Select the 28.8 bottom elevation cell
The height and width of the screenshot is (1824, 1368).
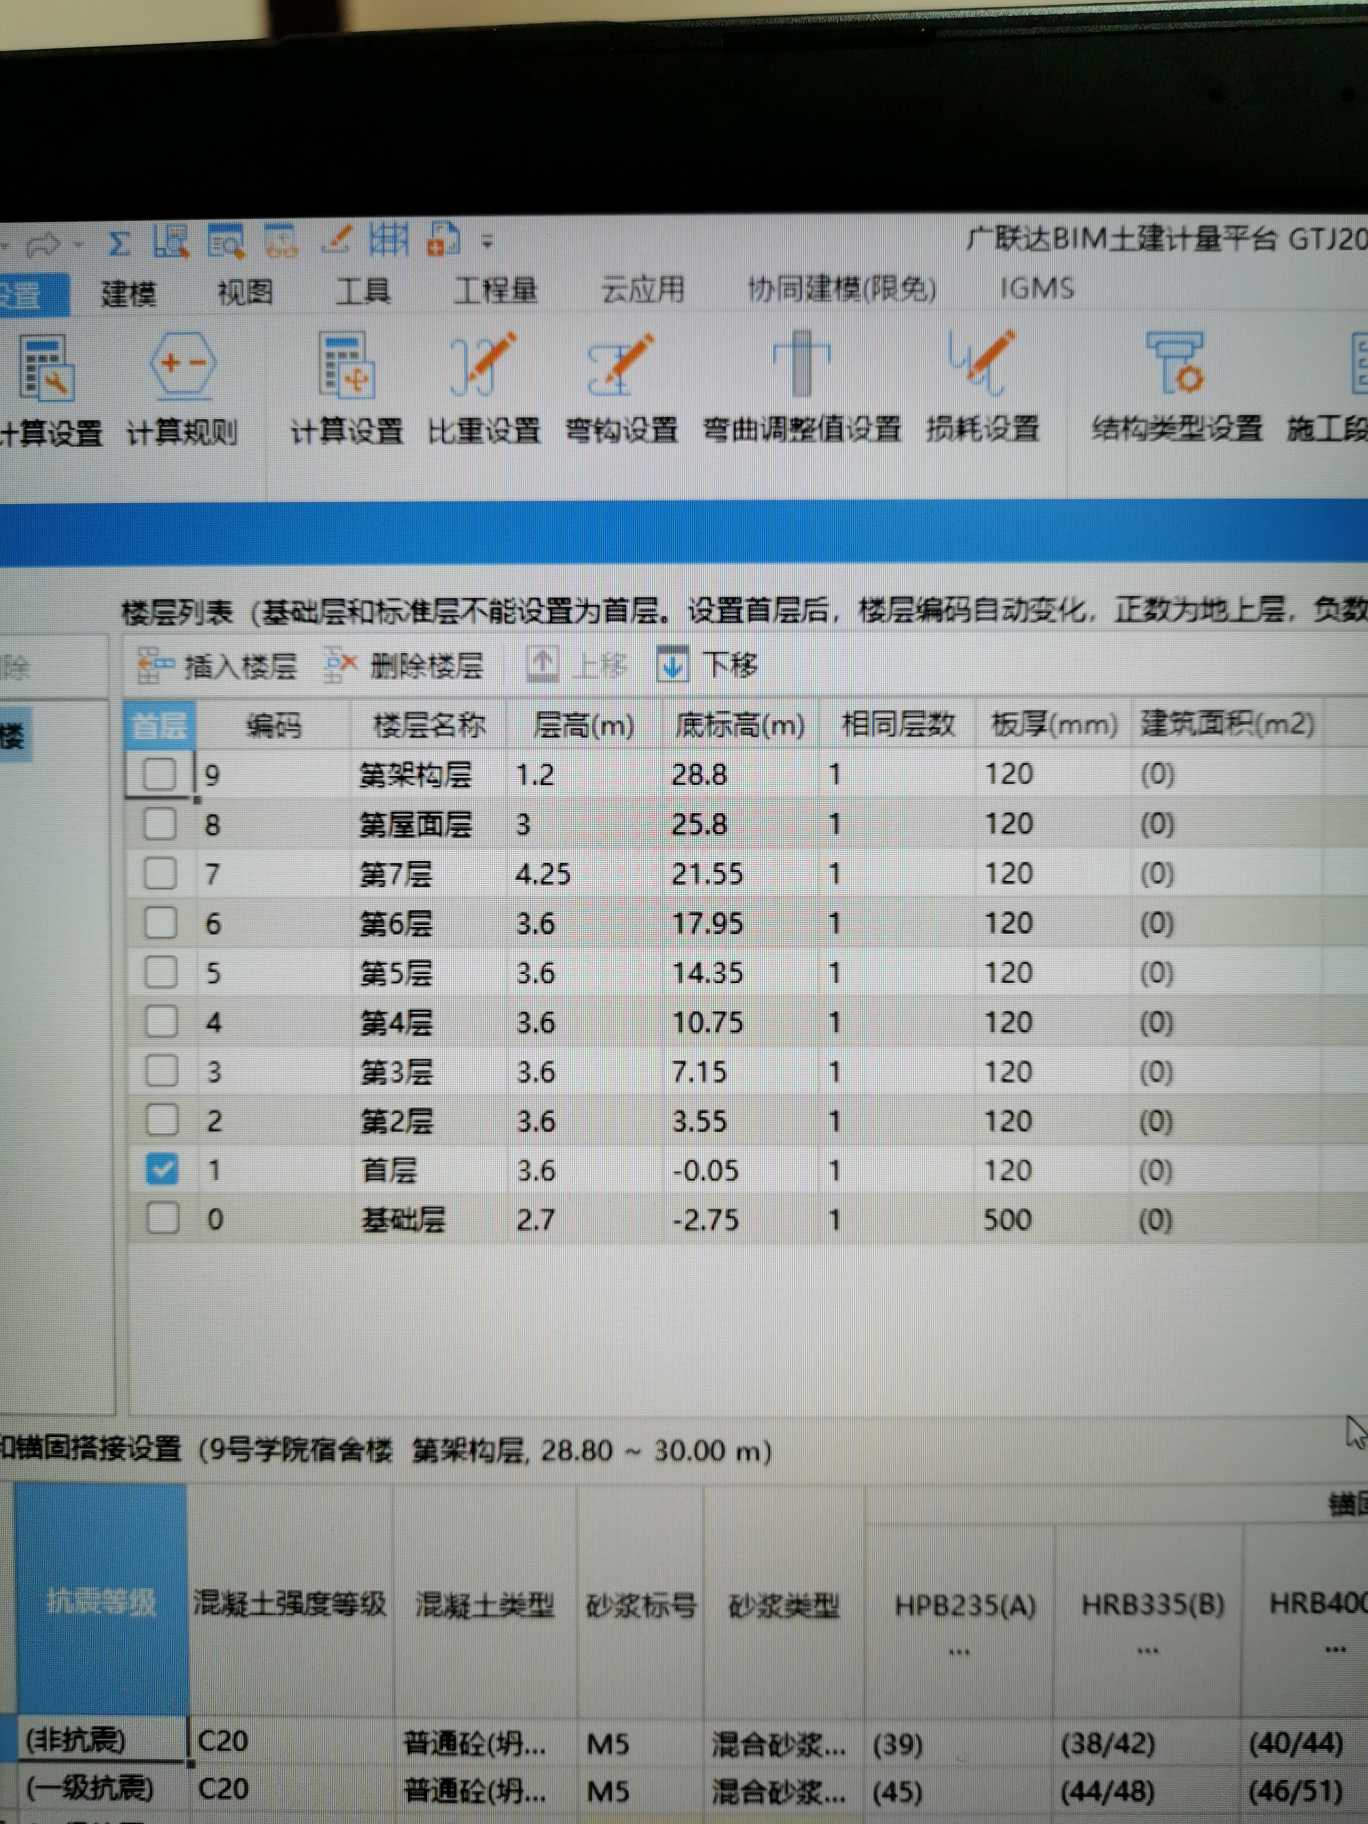740,775
